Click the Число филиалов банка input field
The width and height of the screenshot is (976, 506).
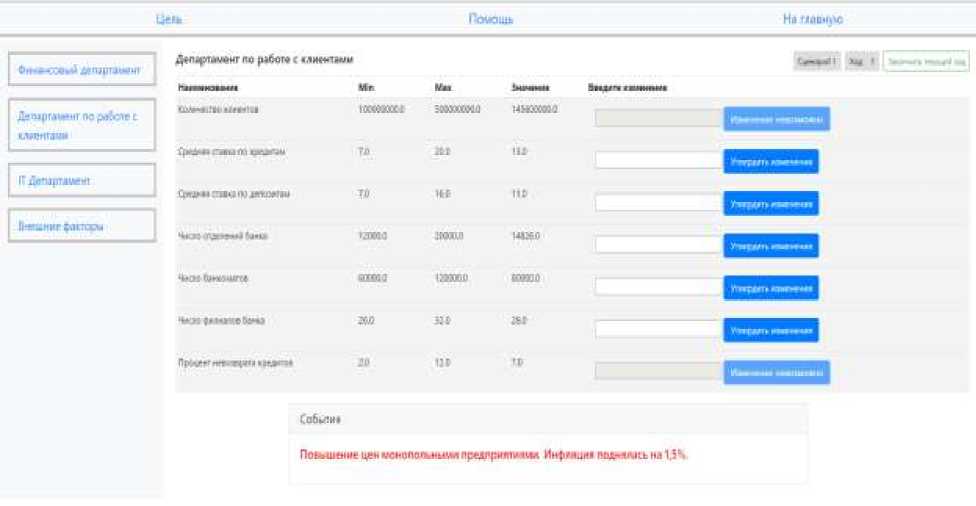(x=657, y=329)
